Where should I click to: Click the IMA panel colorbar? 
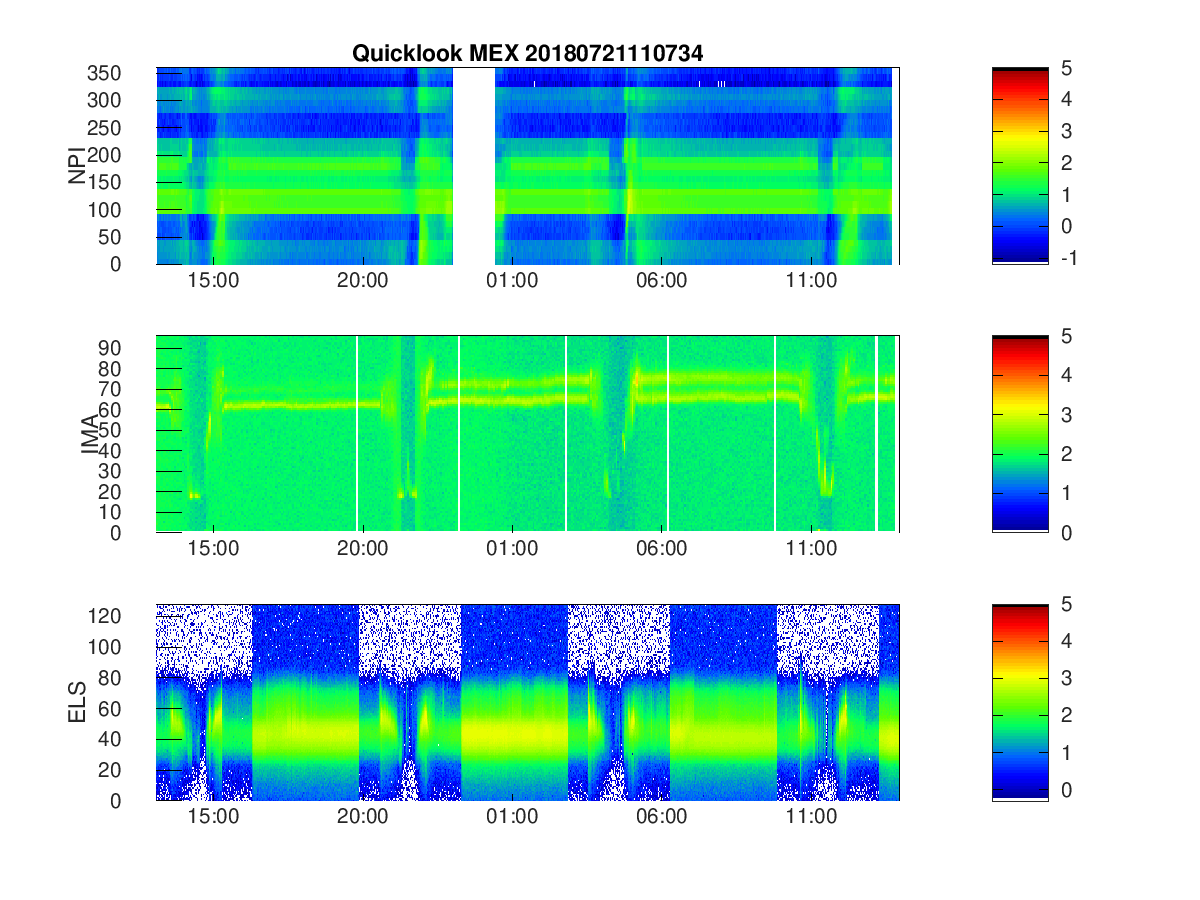(x=1020, y=434)
